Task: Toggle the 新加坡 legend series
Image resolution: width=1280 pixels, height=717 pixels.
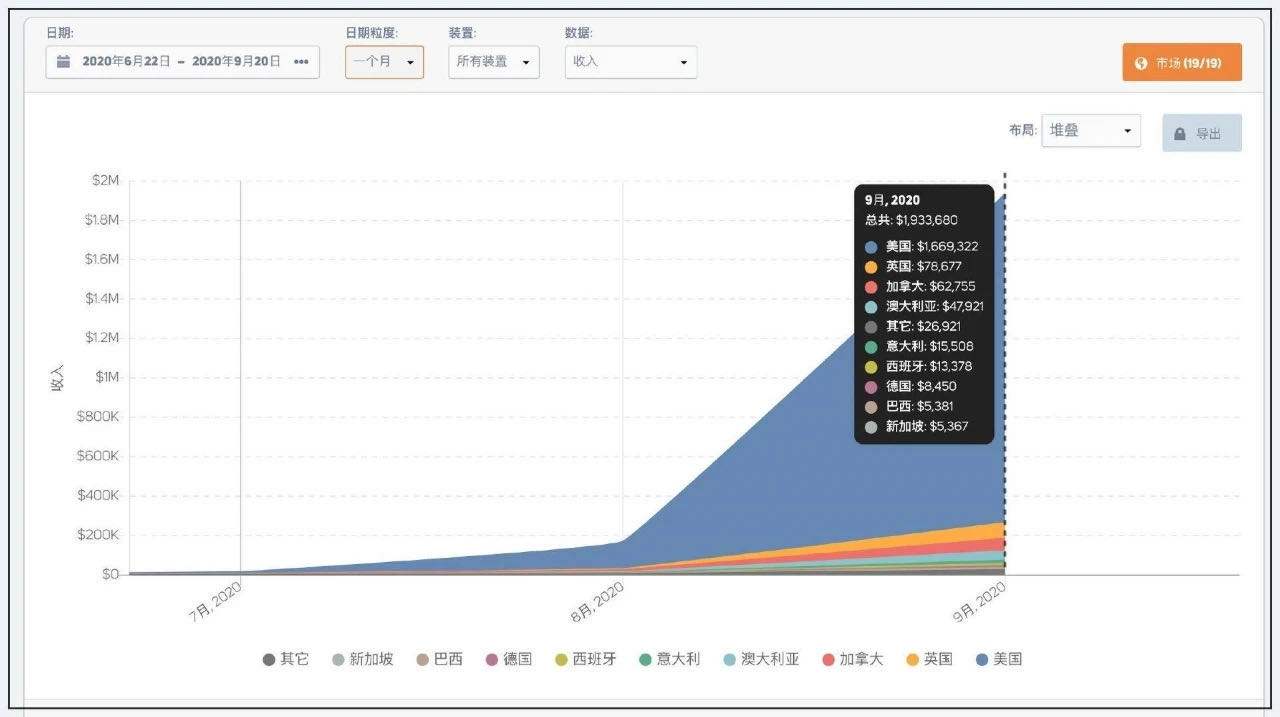Action: [x=363, y=659]
